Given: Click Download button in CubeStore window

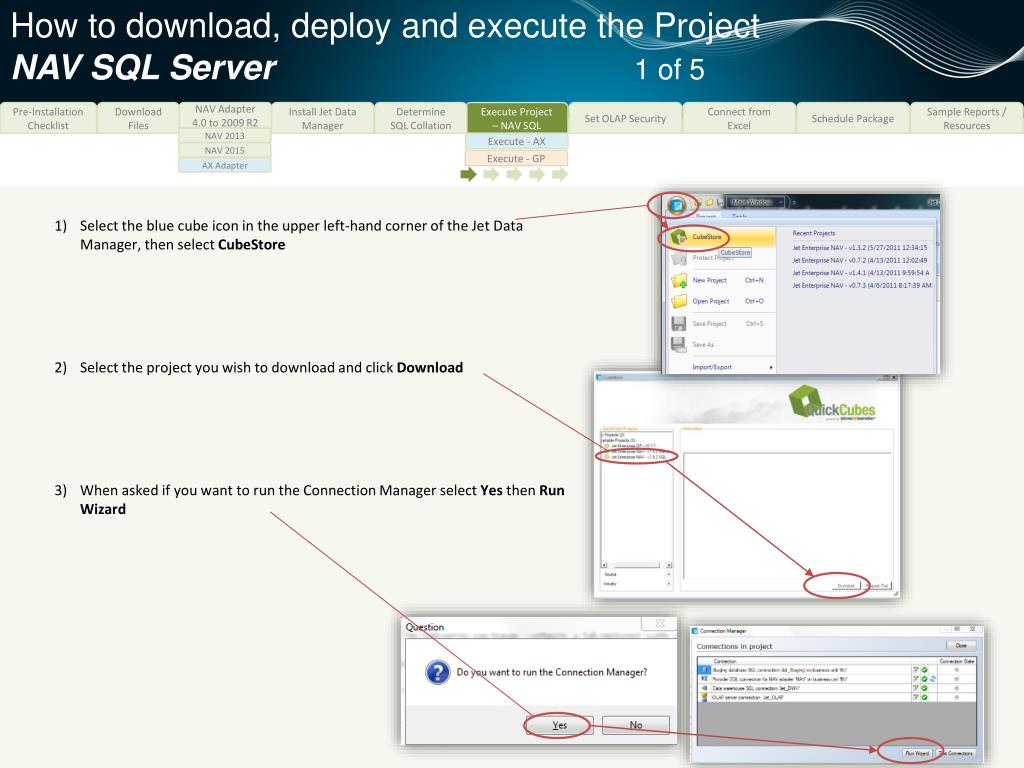Looking at the screenshot, I should tap(845, 586).
